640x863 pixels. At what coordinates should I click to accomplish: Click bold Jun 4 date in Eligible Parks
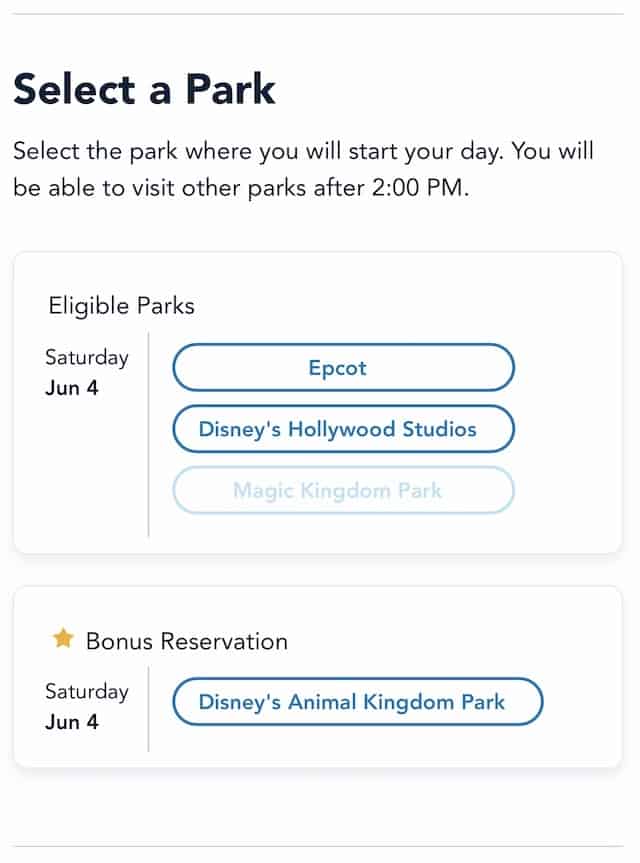pyautogui.click(x=72, y=388)
